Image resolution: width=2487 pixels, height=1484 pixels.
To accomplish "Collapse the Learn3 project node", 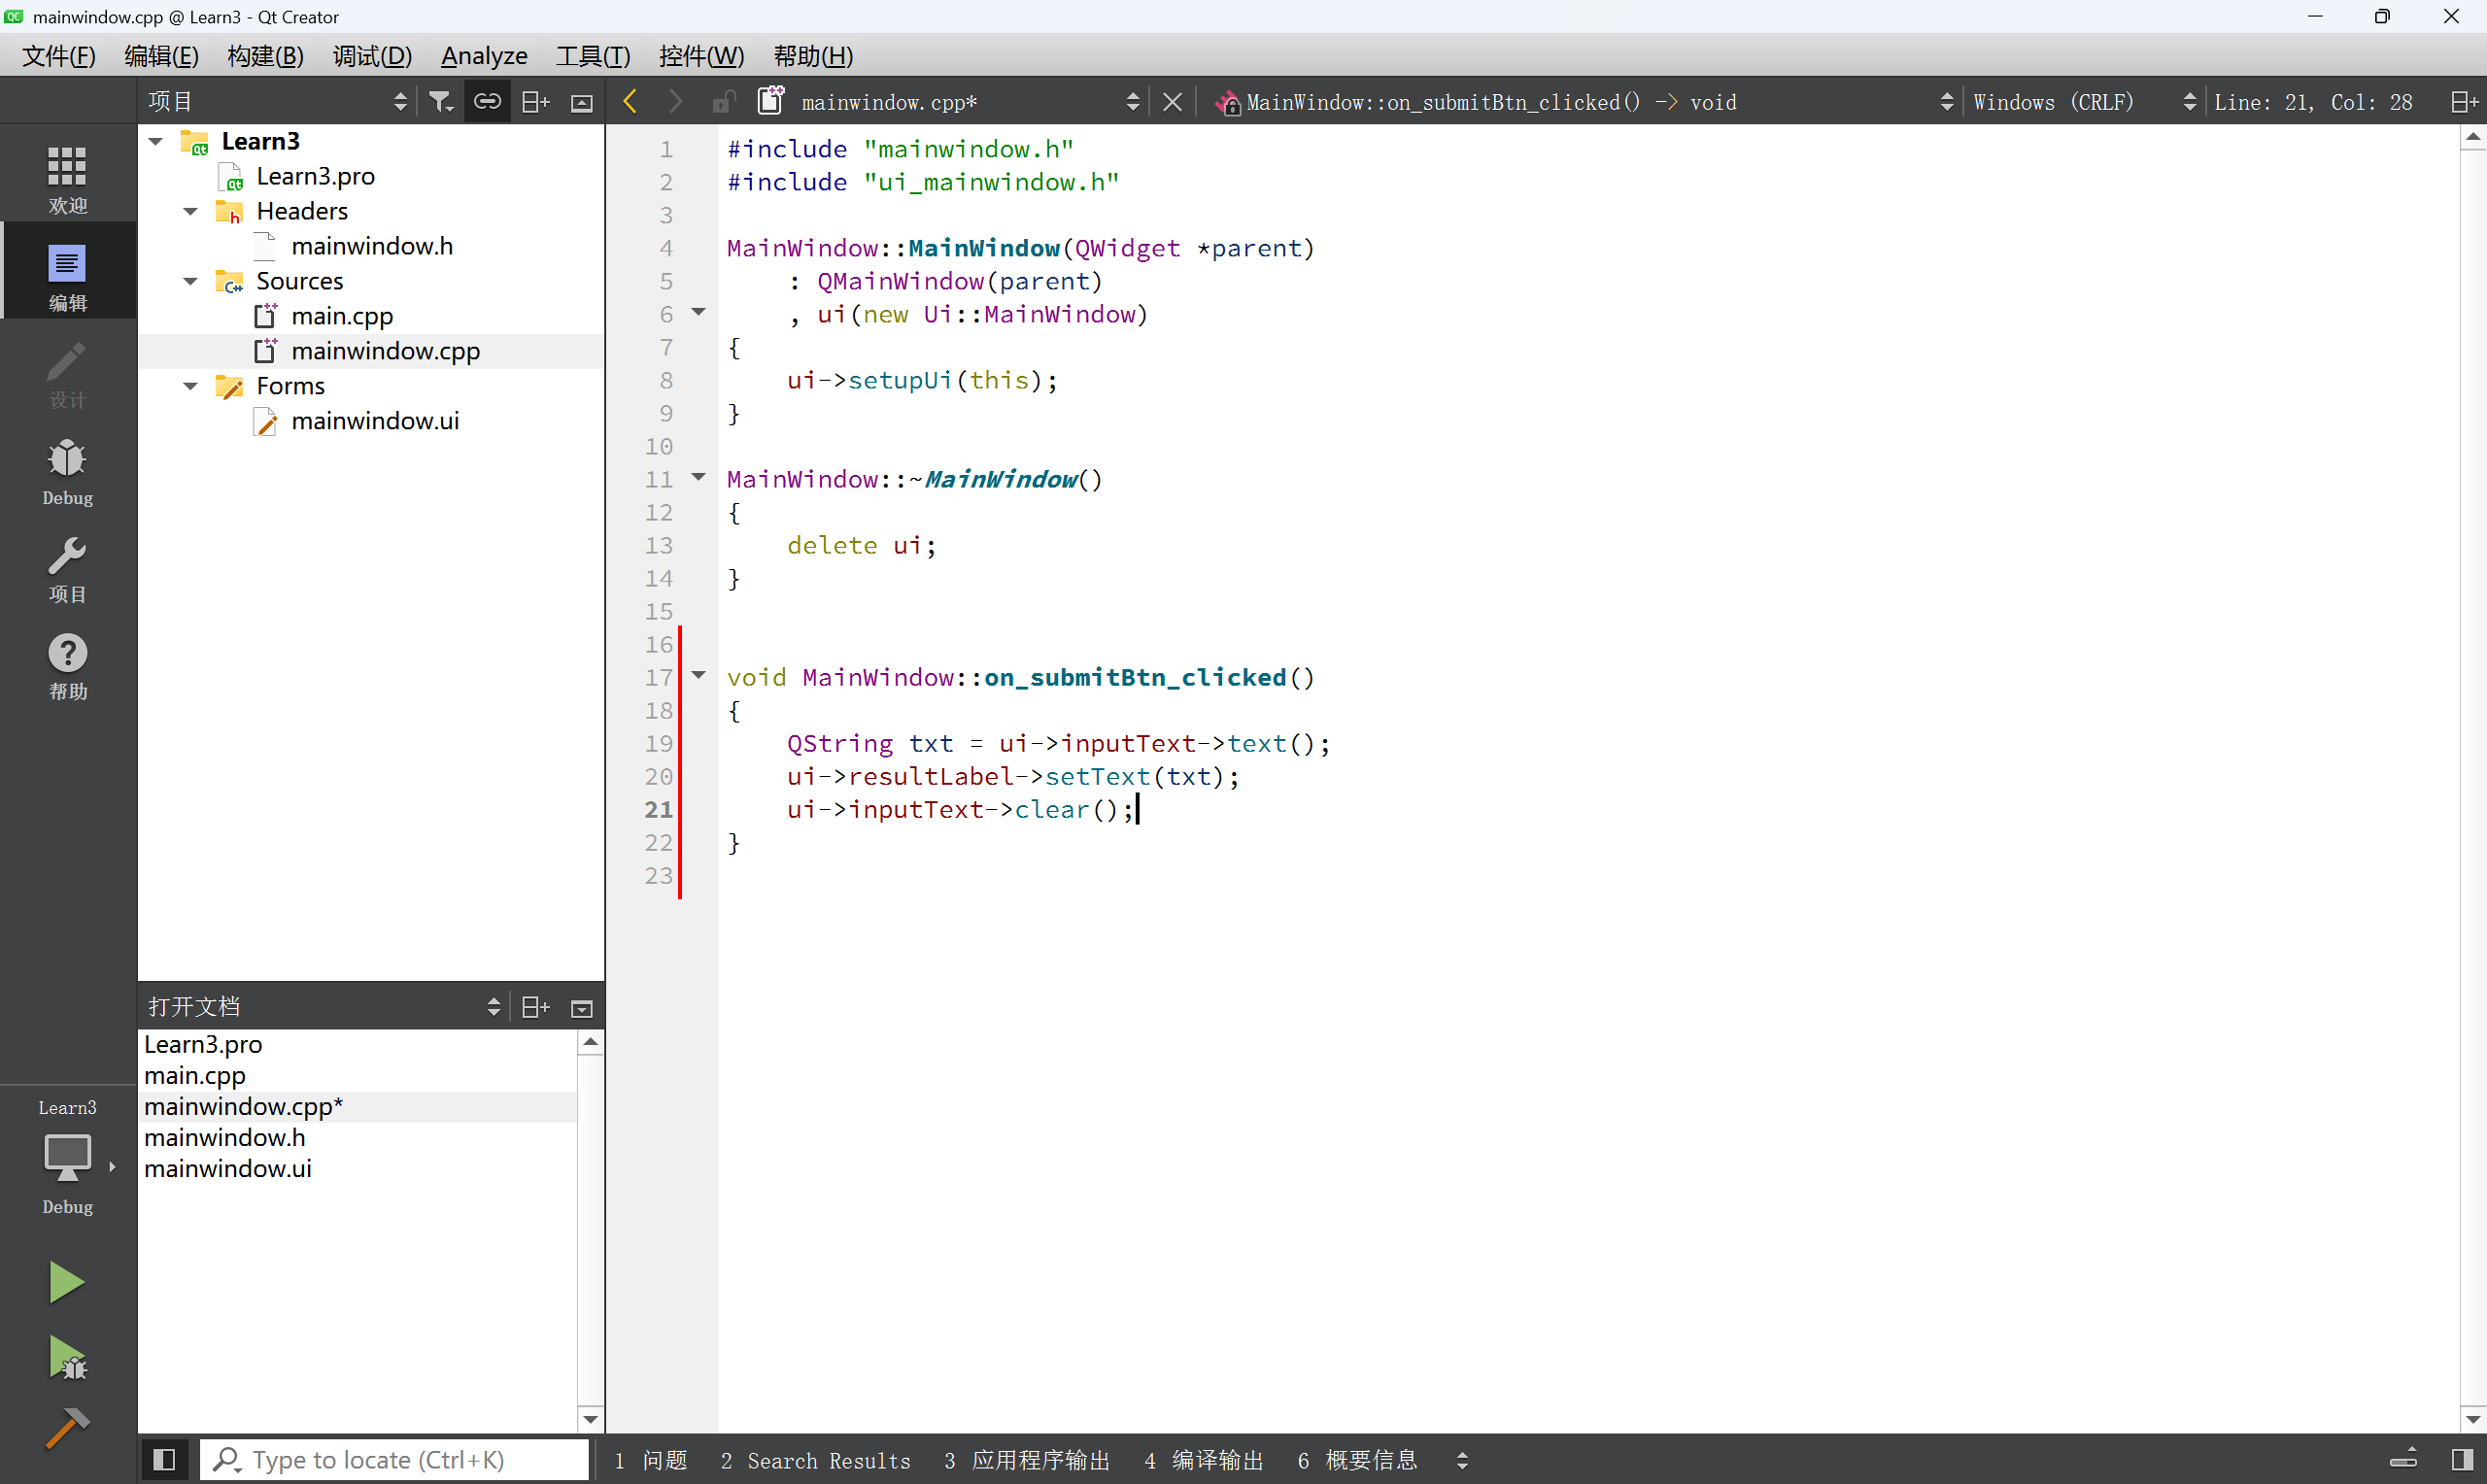I will click(x=156, y=141).
